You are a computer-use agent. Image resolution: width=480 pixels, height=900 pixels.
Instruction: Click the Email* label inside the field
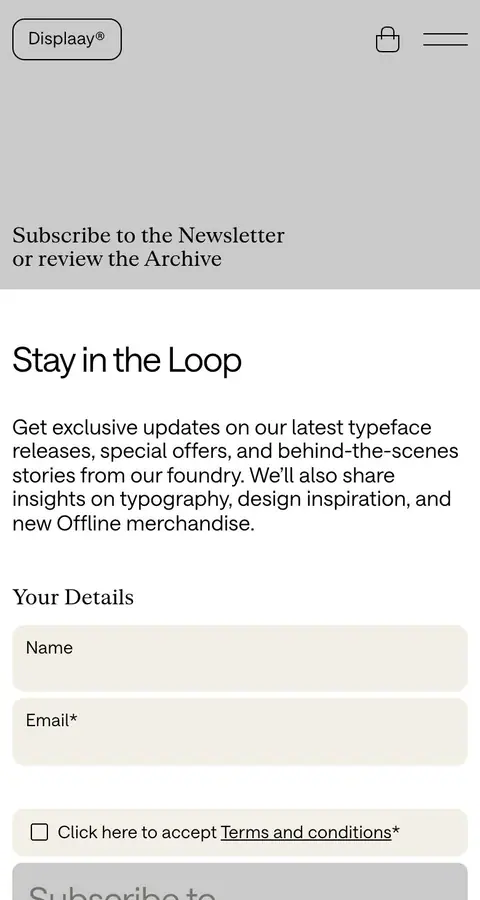[x=52, y=720]
